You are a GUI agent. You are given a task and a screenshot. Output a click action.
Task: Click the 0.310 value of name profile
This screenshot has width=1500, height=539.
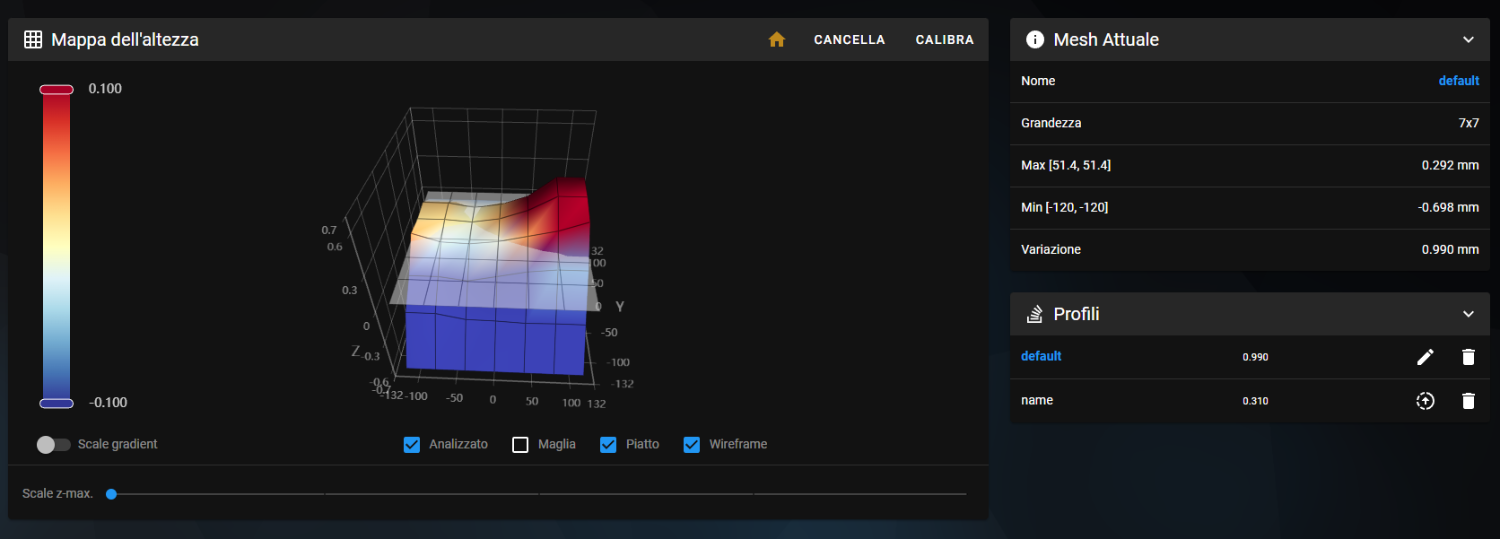coord(1255,401)
